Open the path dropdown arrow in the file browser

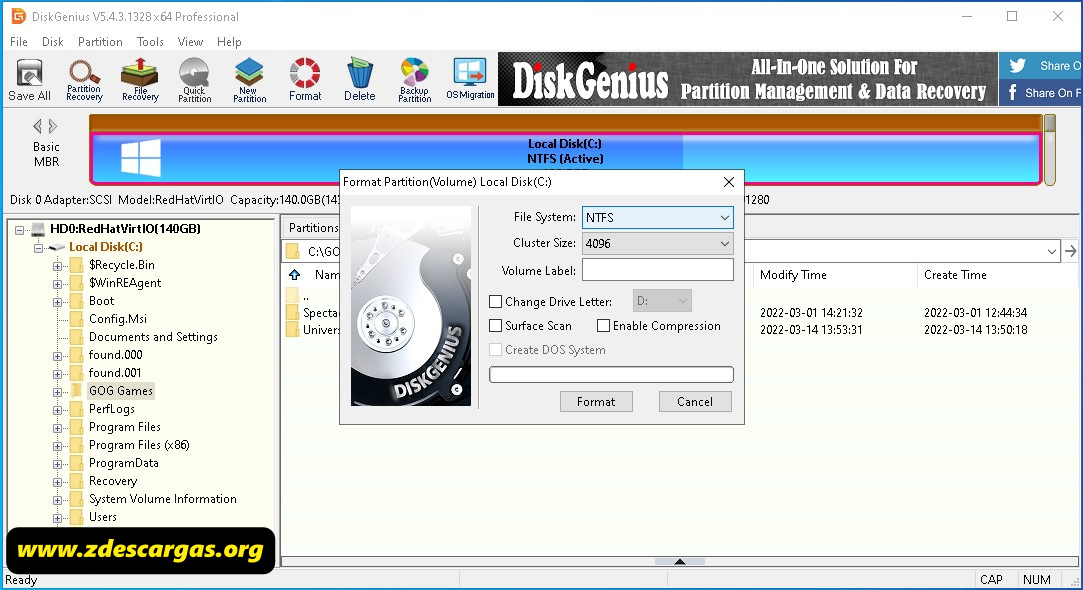(1051, 251)
